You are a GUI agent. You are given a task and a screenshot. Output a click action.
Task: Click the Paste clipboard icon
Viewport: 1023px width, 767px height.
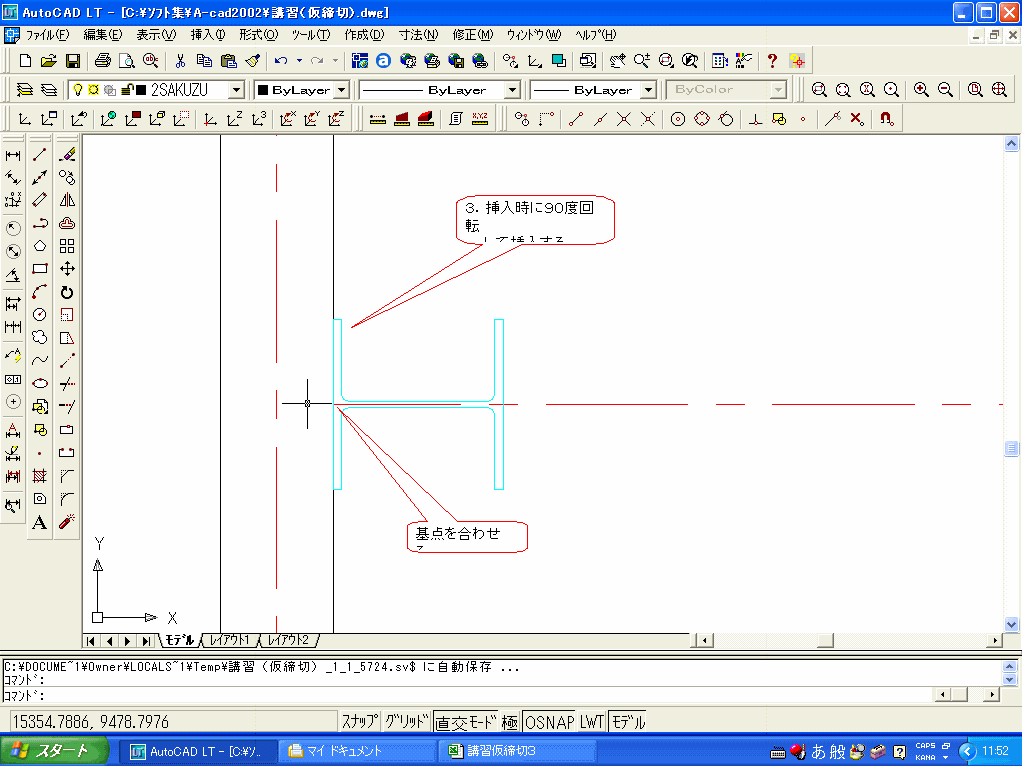tap(228, 61)
